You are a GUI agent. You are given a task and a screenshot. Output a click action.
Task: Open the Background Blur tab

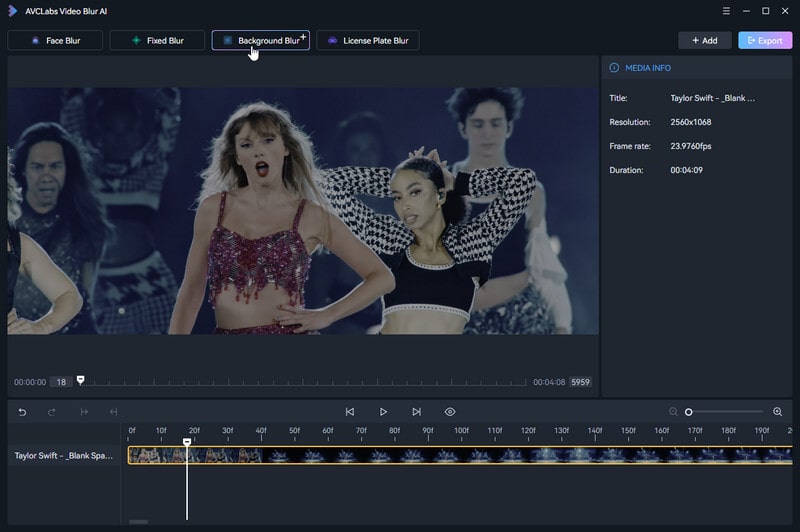pos(261,40)
